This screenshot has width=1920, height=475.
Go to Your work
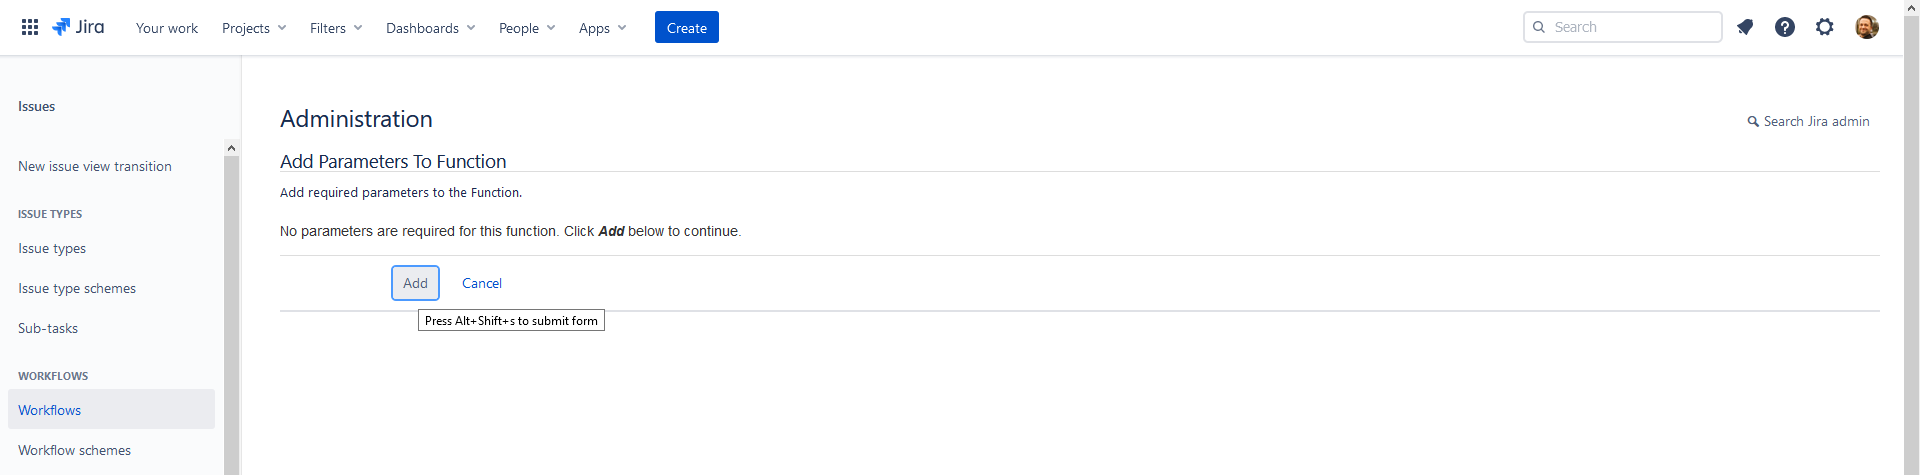click(x=167, y=28)
